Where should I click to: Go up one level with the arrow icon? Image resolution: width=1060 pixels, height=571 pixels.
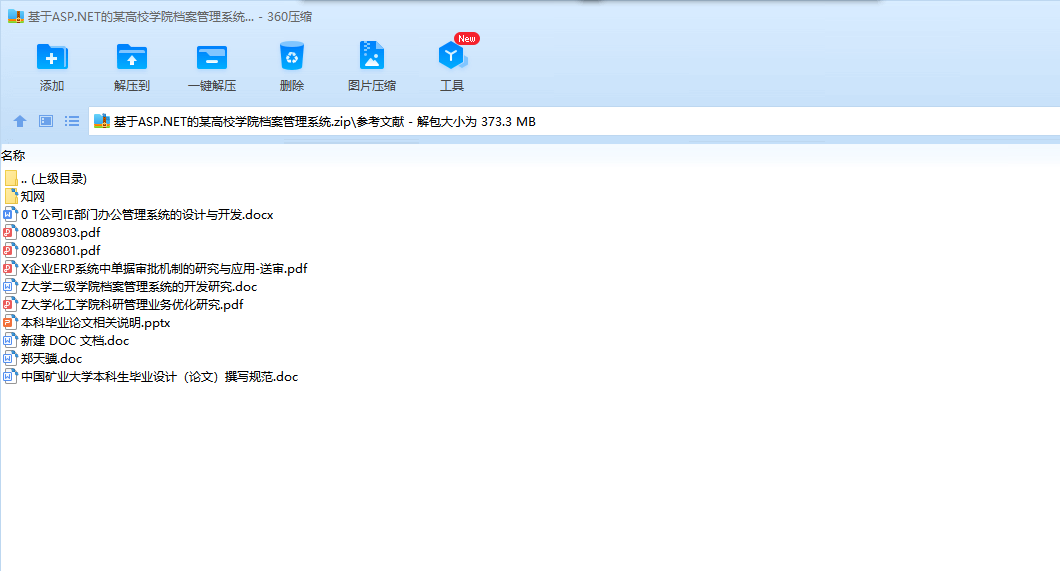pos(20,121)
